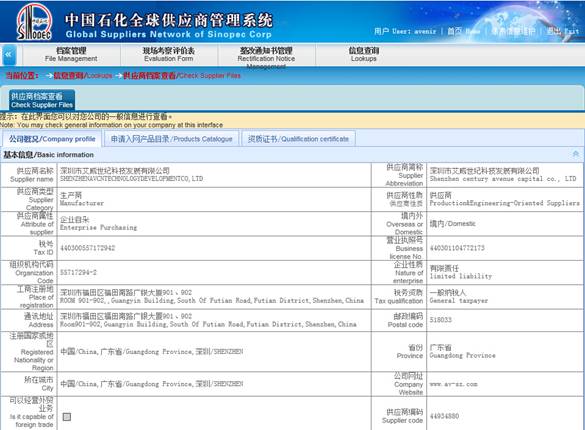The height and width of the screenshot is (430, 585).
Task: Switch to the Products Catalogue tab
Action: [x=172, y=139]
